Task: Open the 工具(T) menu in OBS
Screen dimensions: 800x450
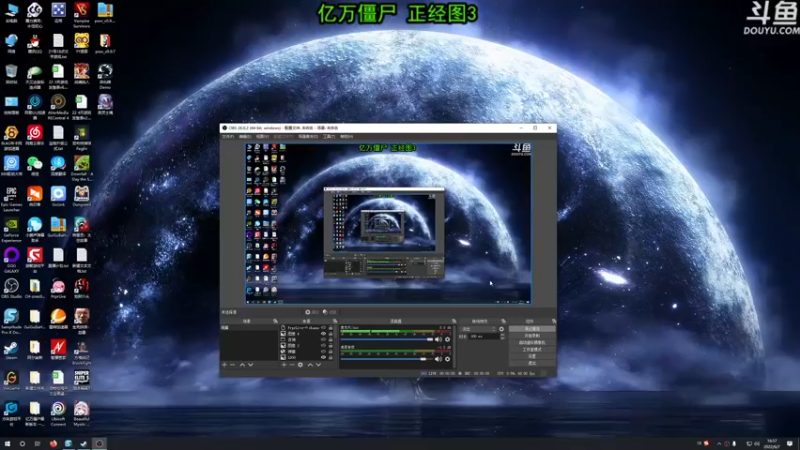Action: (x=329, y=136)
